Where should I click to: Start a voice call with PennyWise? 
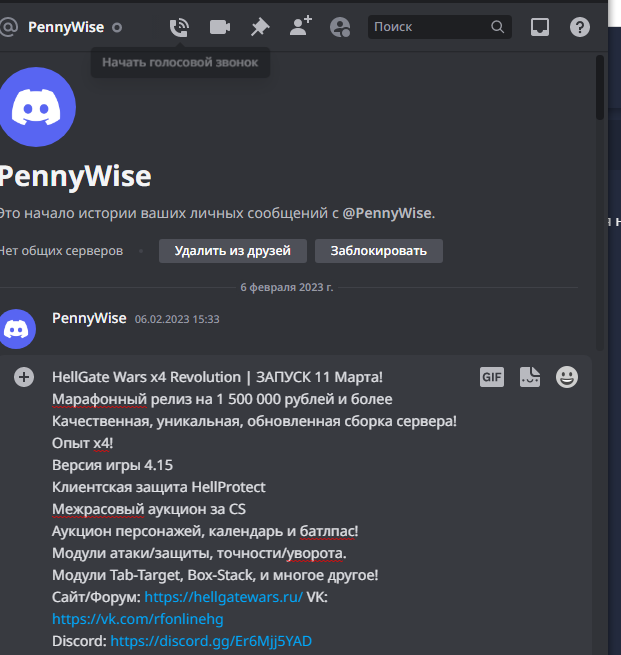(179, 27)
